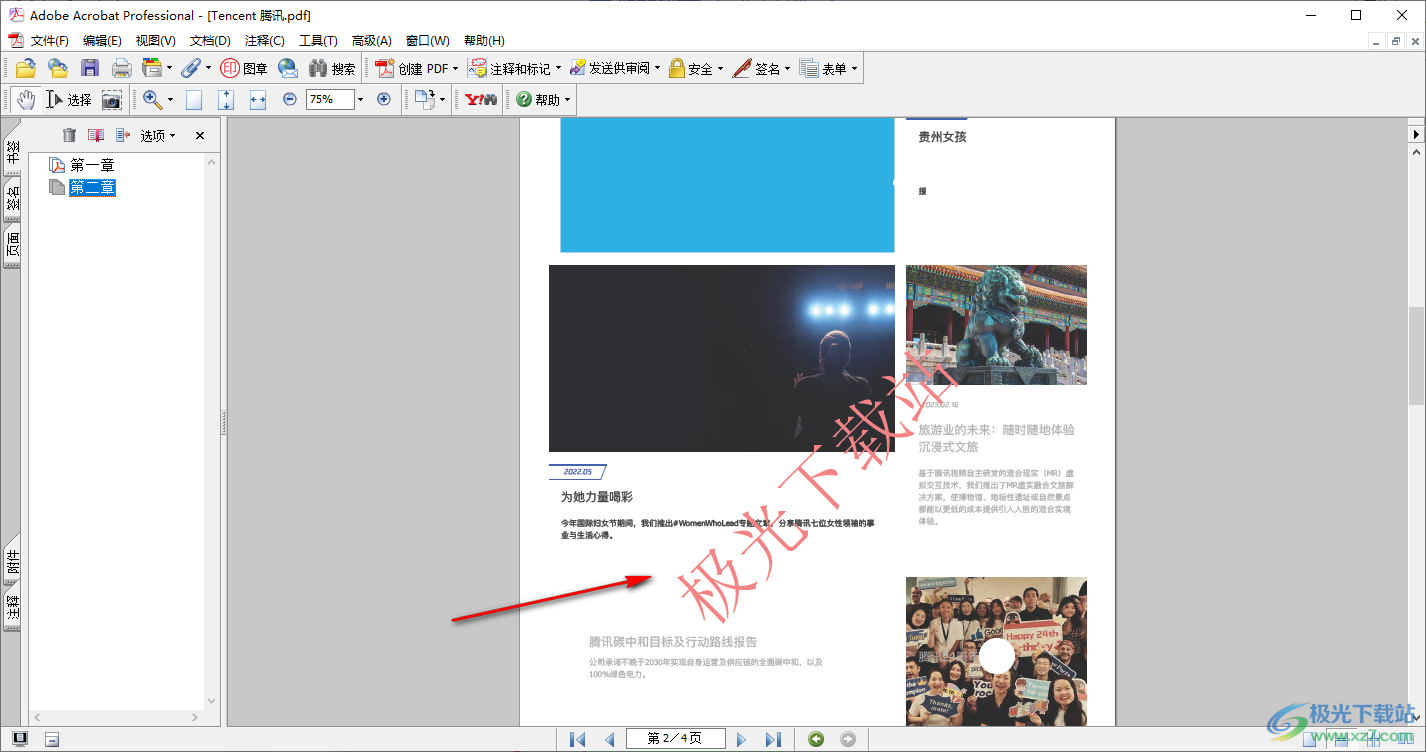Open the 选项 options dropdown in the bookmarks panel
The image size is (1426, 752).
coord(158,135)
